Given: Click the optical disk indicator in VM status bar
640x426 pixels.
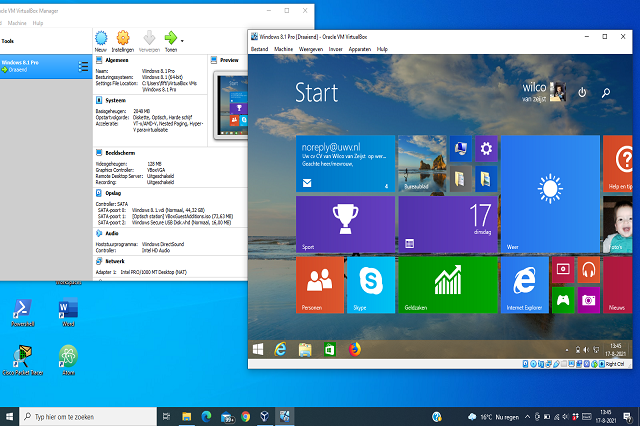Looking at the screenshot, I should point(533,364).
